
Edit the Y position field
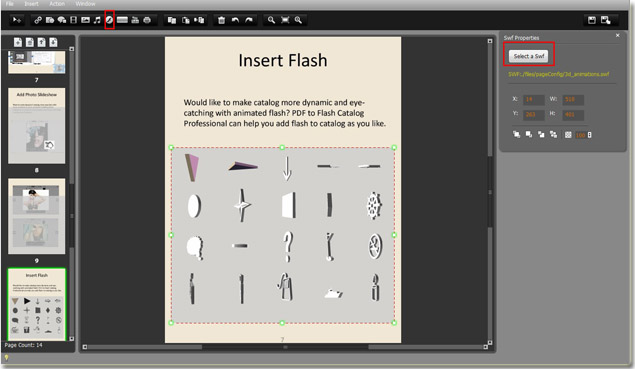click(533, 115)
